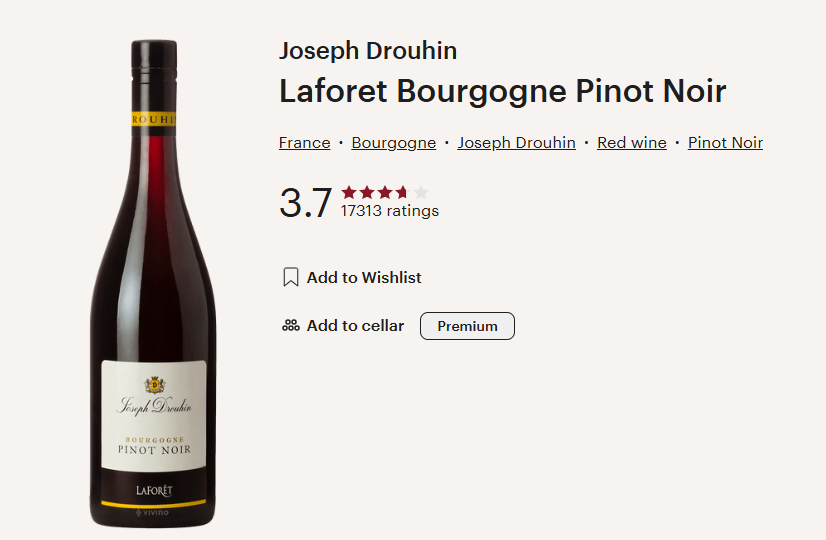
Task: Click the 3.7 average rating score
Action: tap(306, 203)
